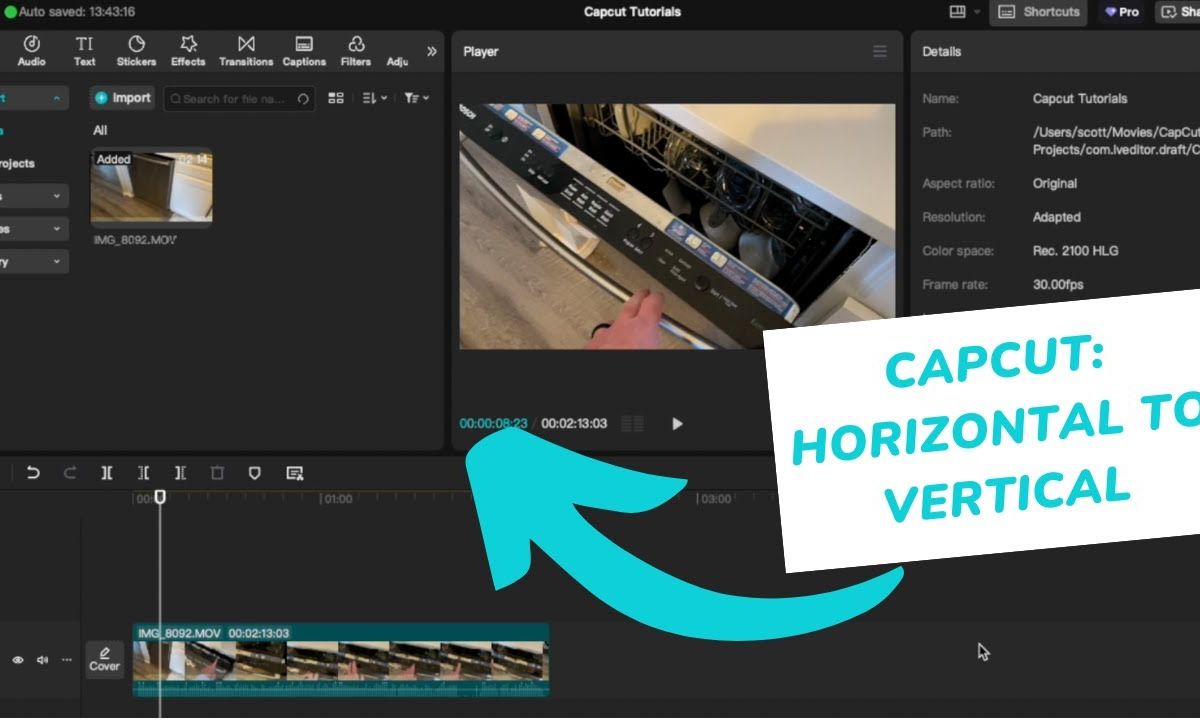This screenshot has height=720, width=1200.
Task: Click the 03:00 mark on timeline ruler
Action: coord(715,498)
